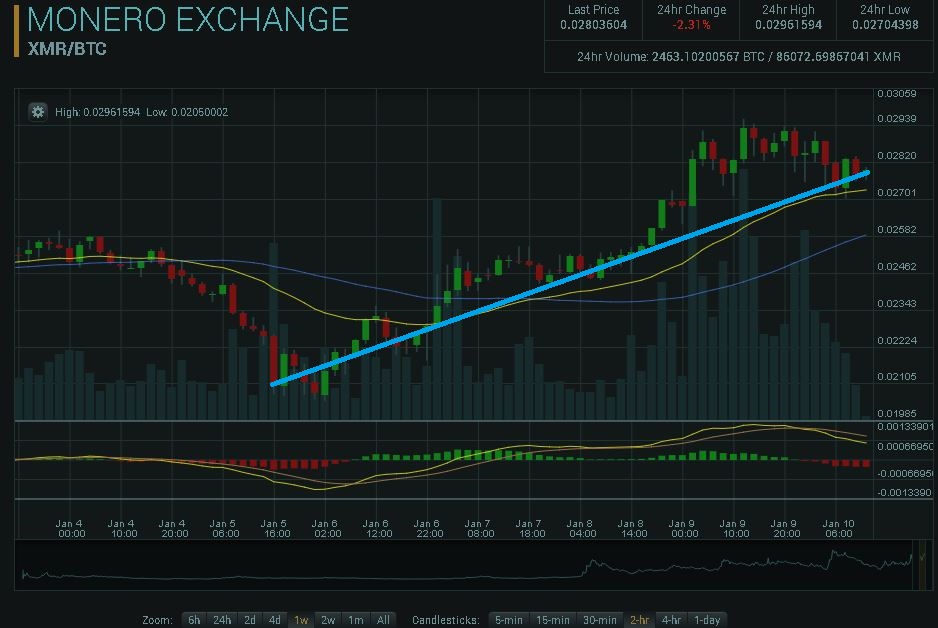938x628 pixels.
Task: Click price axis label 0.02105
Action: coord(897,376)
